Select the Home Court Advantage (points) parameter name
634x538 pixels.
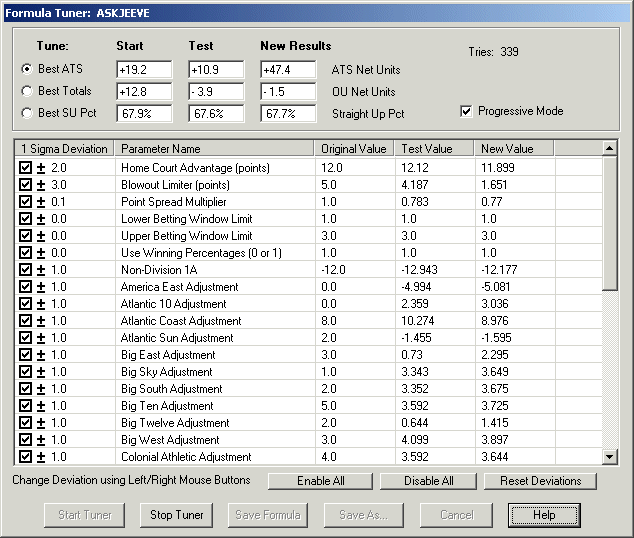[195, 168]
